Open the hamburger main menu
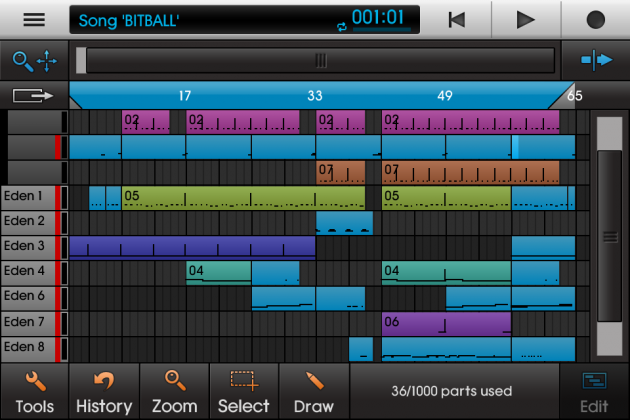Viewport: 630px width, 420px height. 34,19
